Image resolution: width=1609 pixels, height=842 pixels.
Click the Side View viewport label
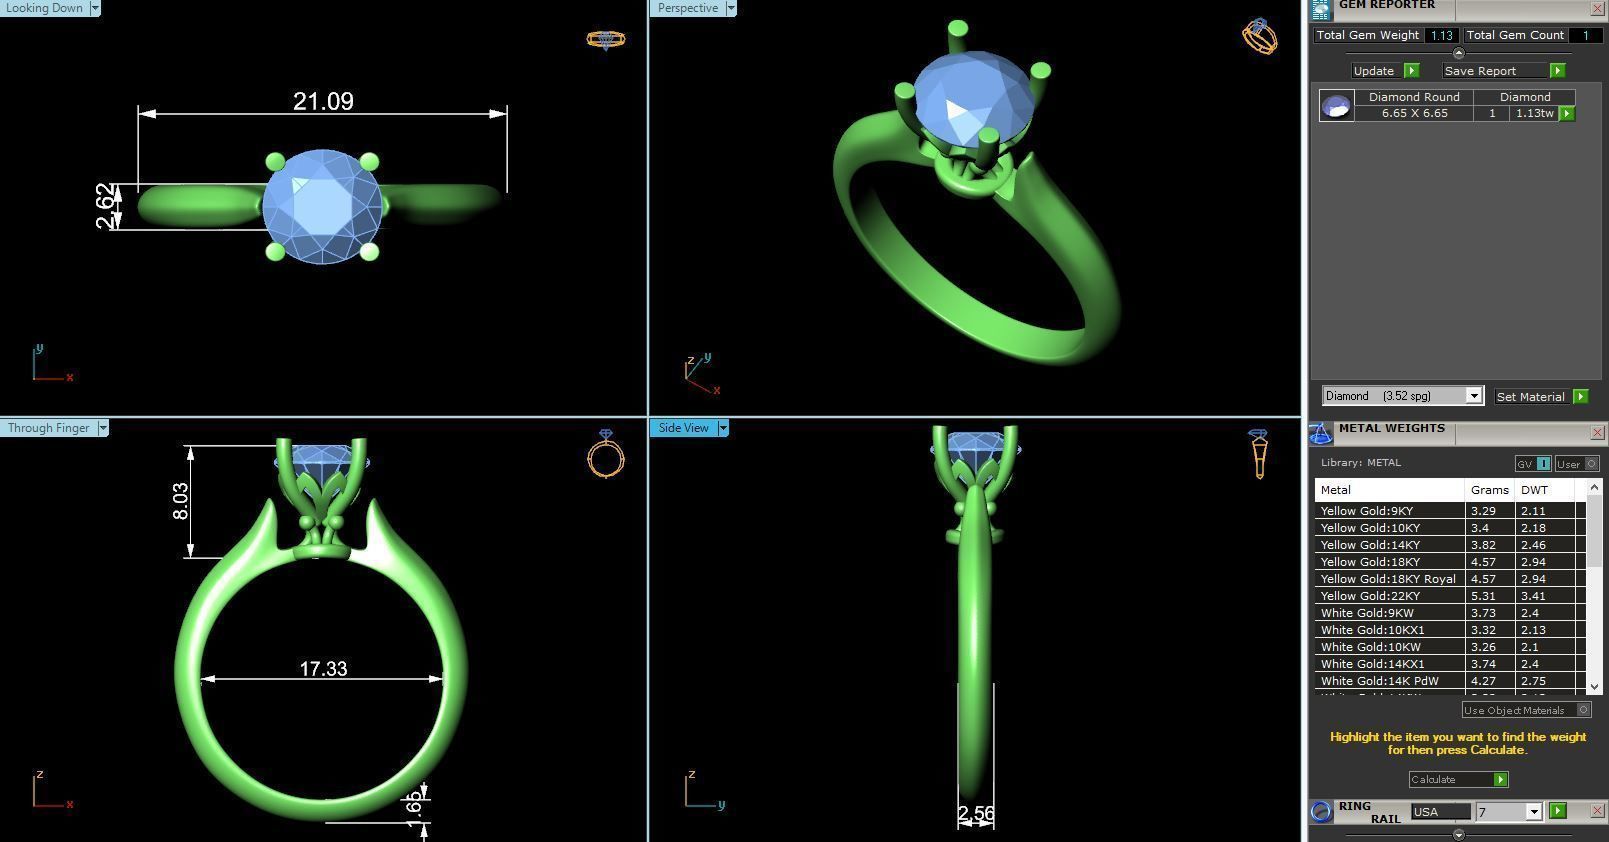click(x=684, y=428)
